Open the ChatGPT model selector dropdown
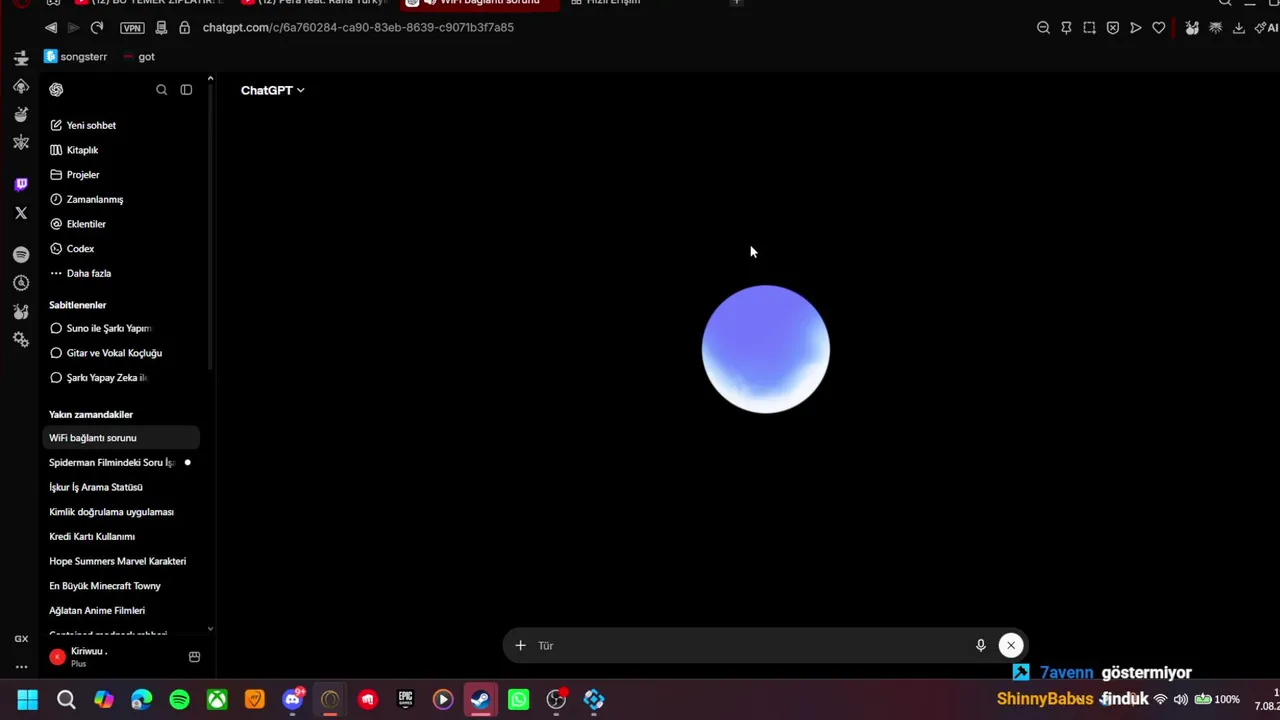This screenshot has height=720, width=1280. click(x=272, y=90)
